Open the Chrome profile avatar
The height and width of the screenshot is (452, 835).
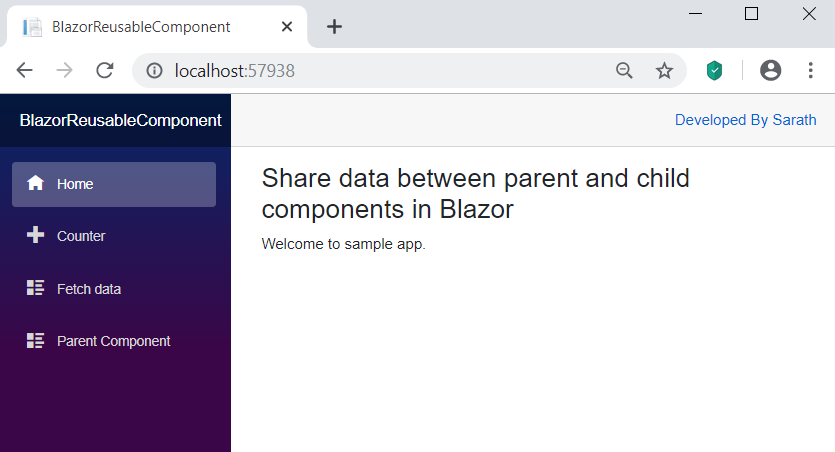click(x=770, y=70)
